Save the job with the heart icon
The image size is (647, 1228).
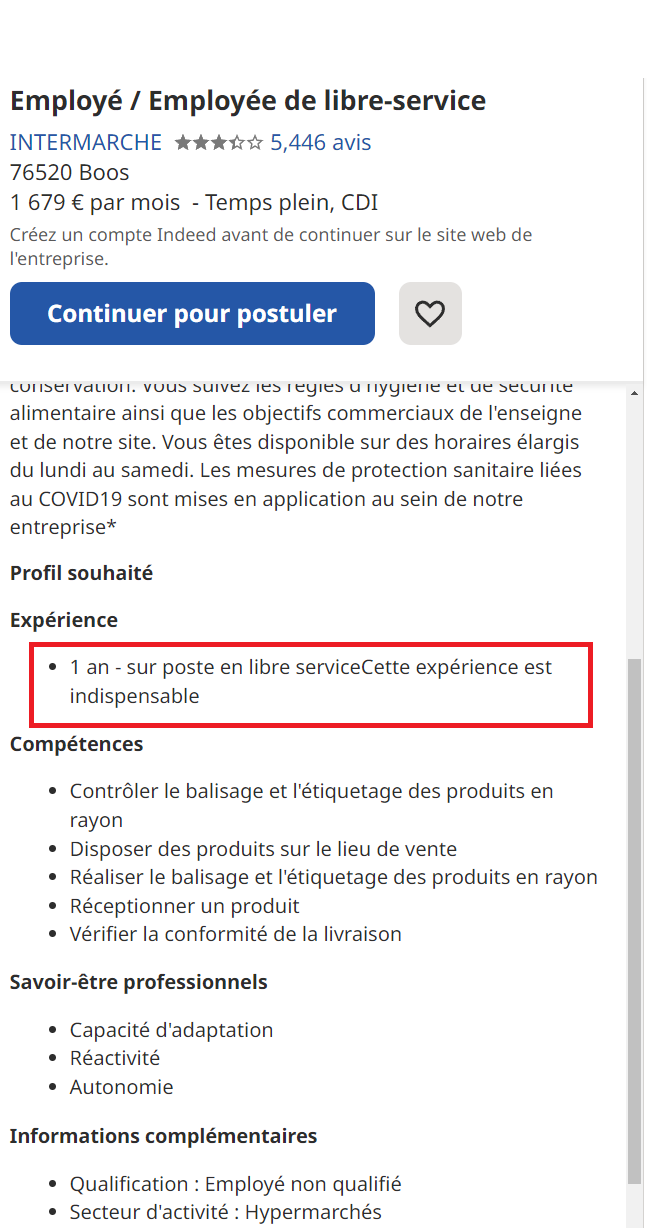pos(430,314)
